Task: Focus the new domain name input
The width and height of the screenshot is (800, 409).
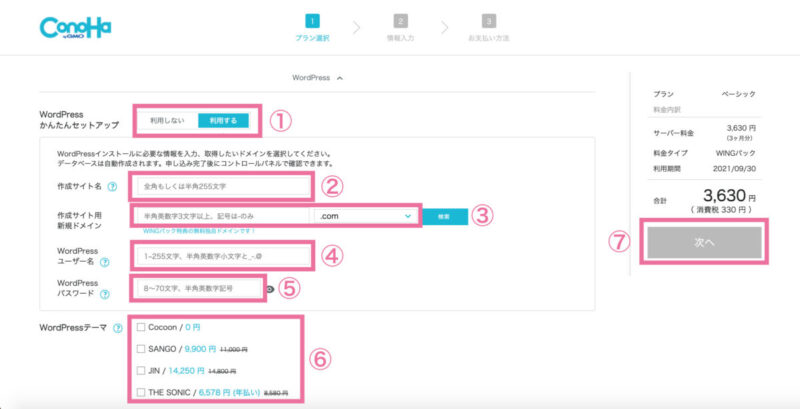Action: point(222,216)
